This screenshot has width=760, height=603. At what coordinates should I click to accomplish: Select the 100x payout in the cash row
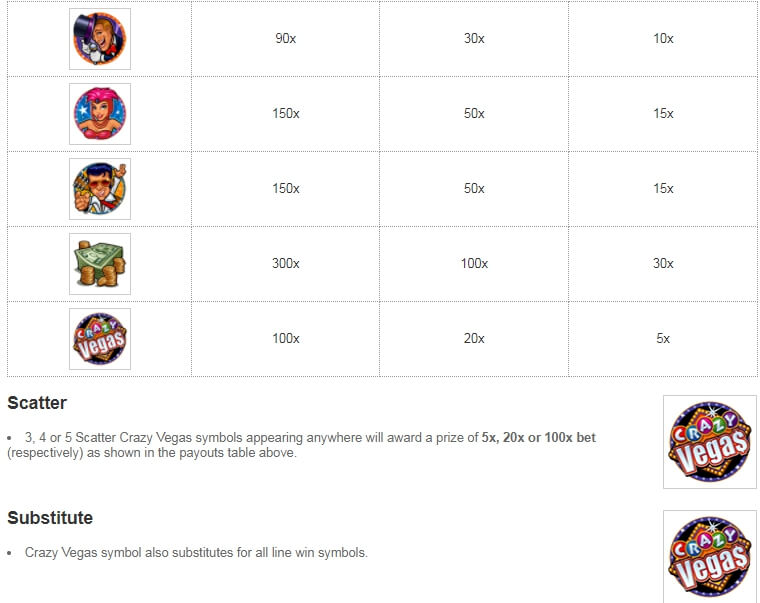(474, 264)
